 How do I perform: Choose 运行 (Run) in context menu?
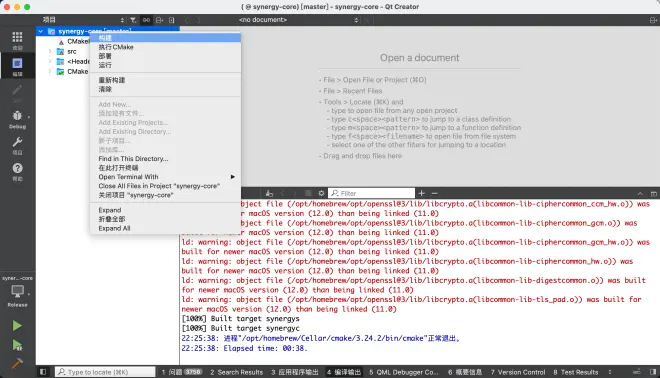pos(165,65)
